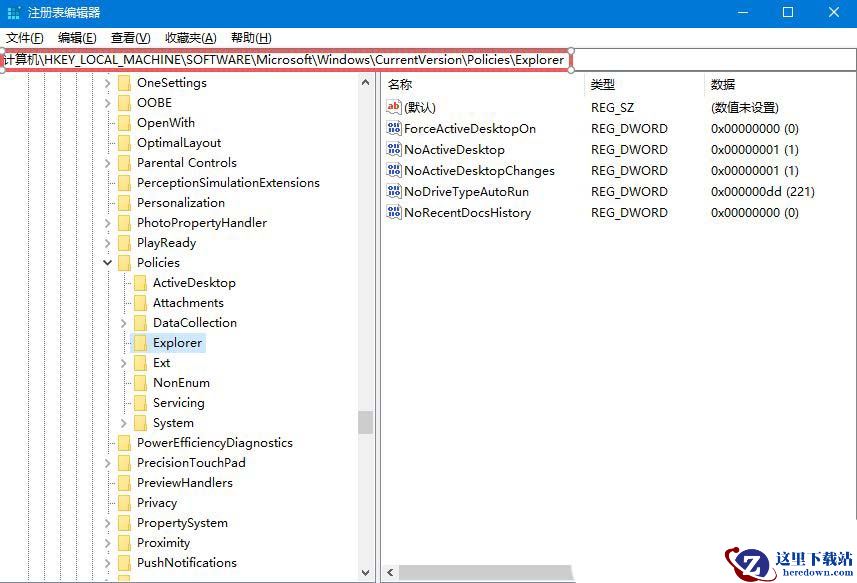Click the DWORD icon beside NoDriveTypeAutoRun
The image size is (857, 583).
click(394, 191)
